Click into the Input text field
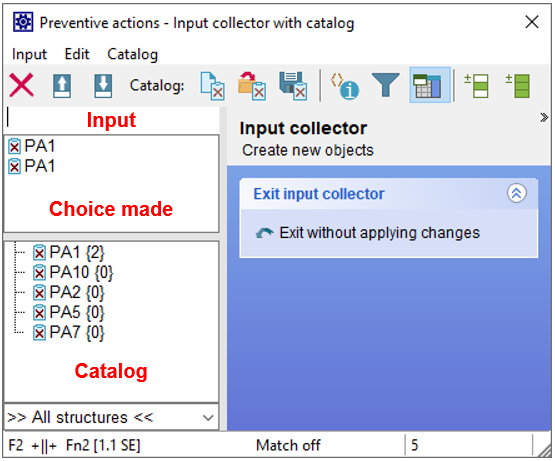 pos(112,119)
